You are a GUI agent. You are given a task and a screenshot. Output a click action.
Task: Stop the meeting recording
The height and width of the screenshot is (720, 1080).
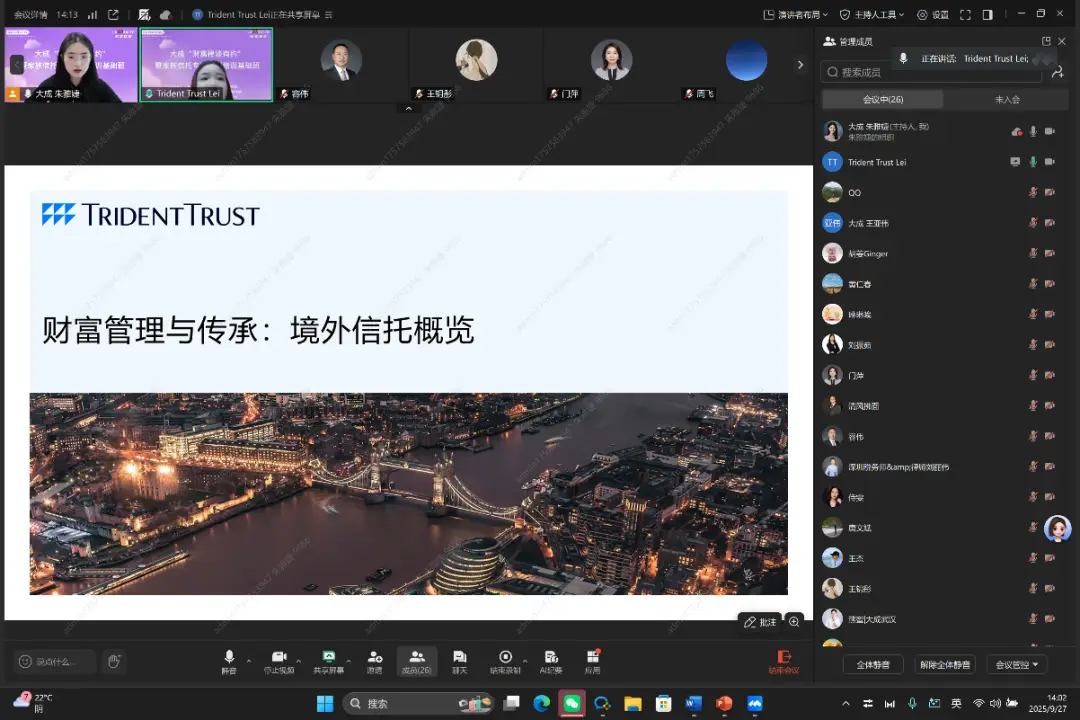[506, 660]
